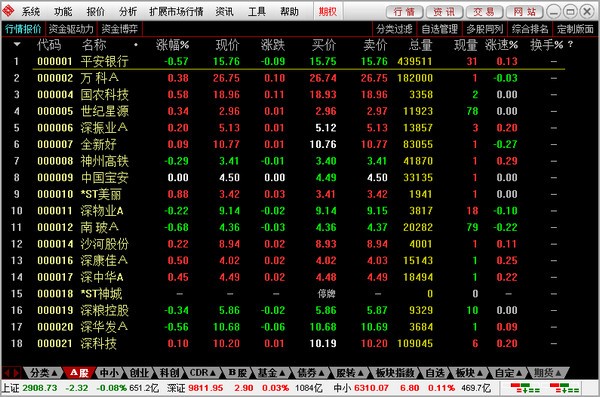Open the 扩展市场行情 menu
Image resolution: width=600 pixels, height=397 pixels.
(176, 11)
